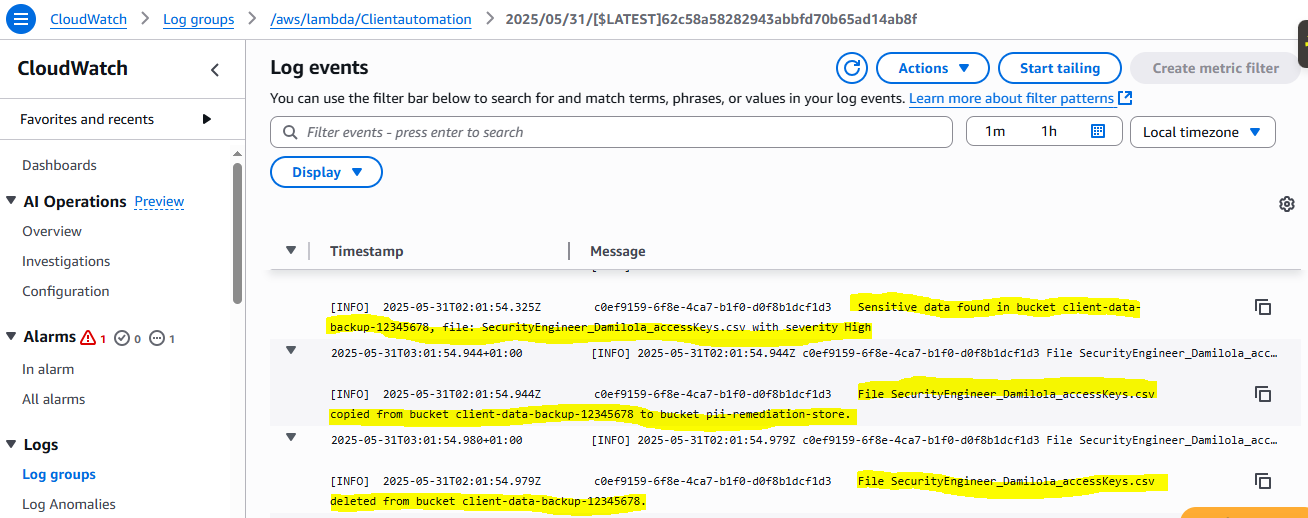
Task: Toggle expand all rows arrow in table header
Action: coord(291,250)
